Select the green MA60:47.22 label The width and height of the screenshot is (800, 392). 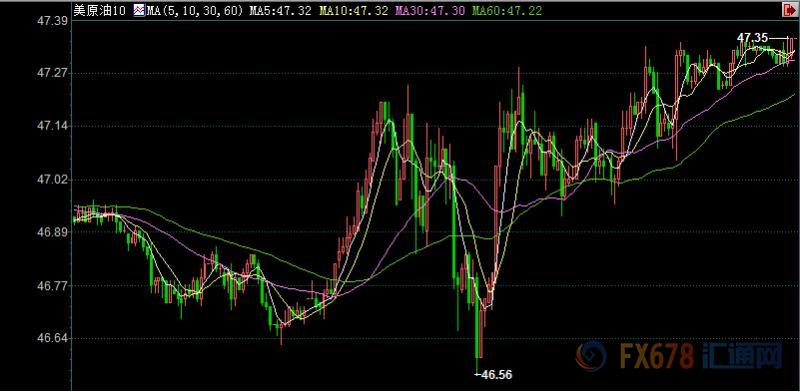point(507,10)
